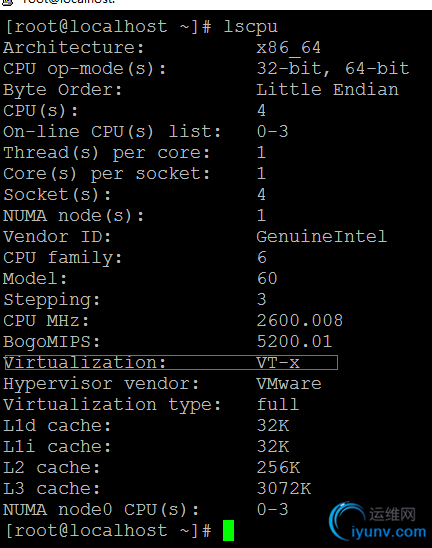Image resolution: width=432 pixels, height=548 pixels.
Task: Click the bottom root@localhost prompt text
Action: point(108,531)
